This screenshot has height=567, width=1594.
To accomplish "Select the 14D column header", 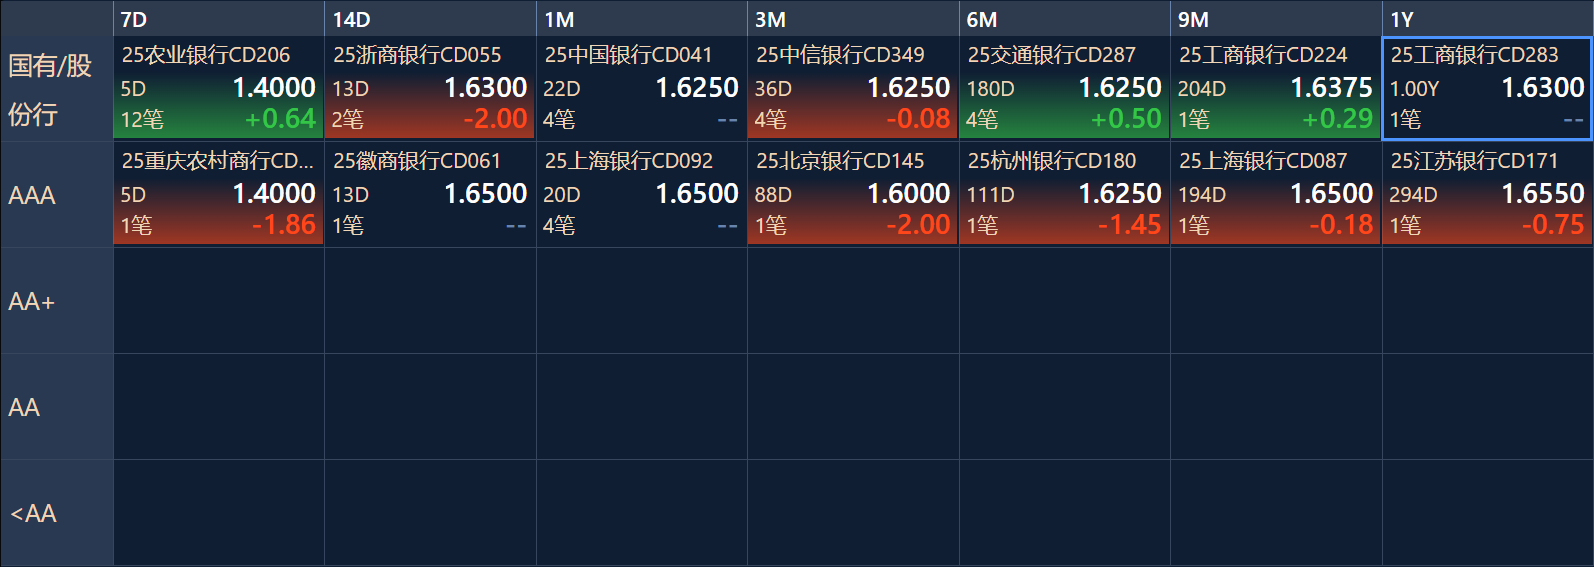I will tap(430, 19).
